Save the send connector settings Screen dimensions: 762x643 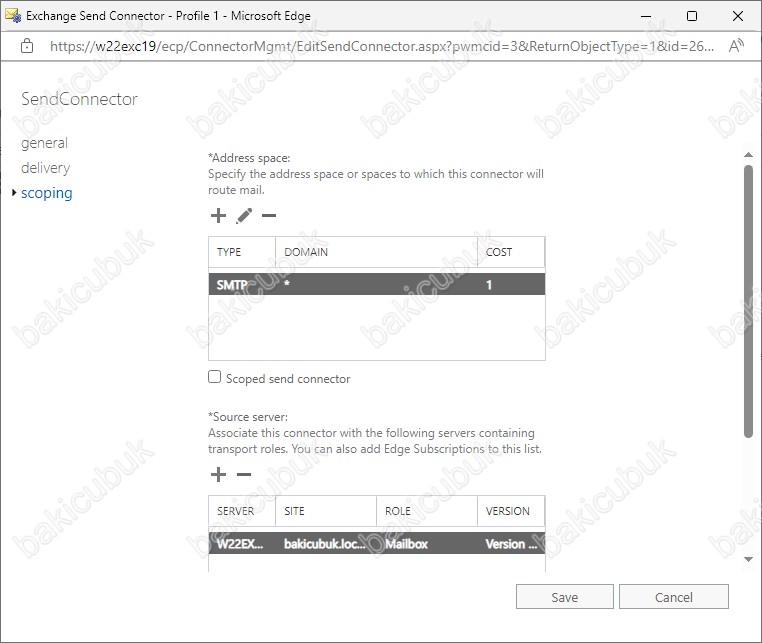(565, 597)
